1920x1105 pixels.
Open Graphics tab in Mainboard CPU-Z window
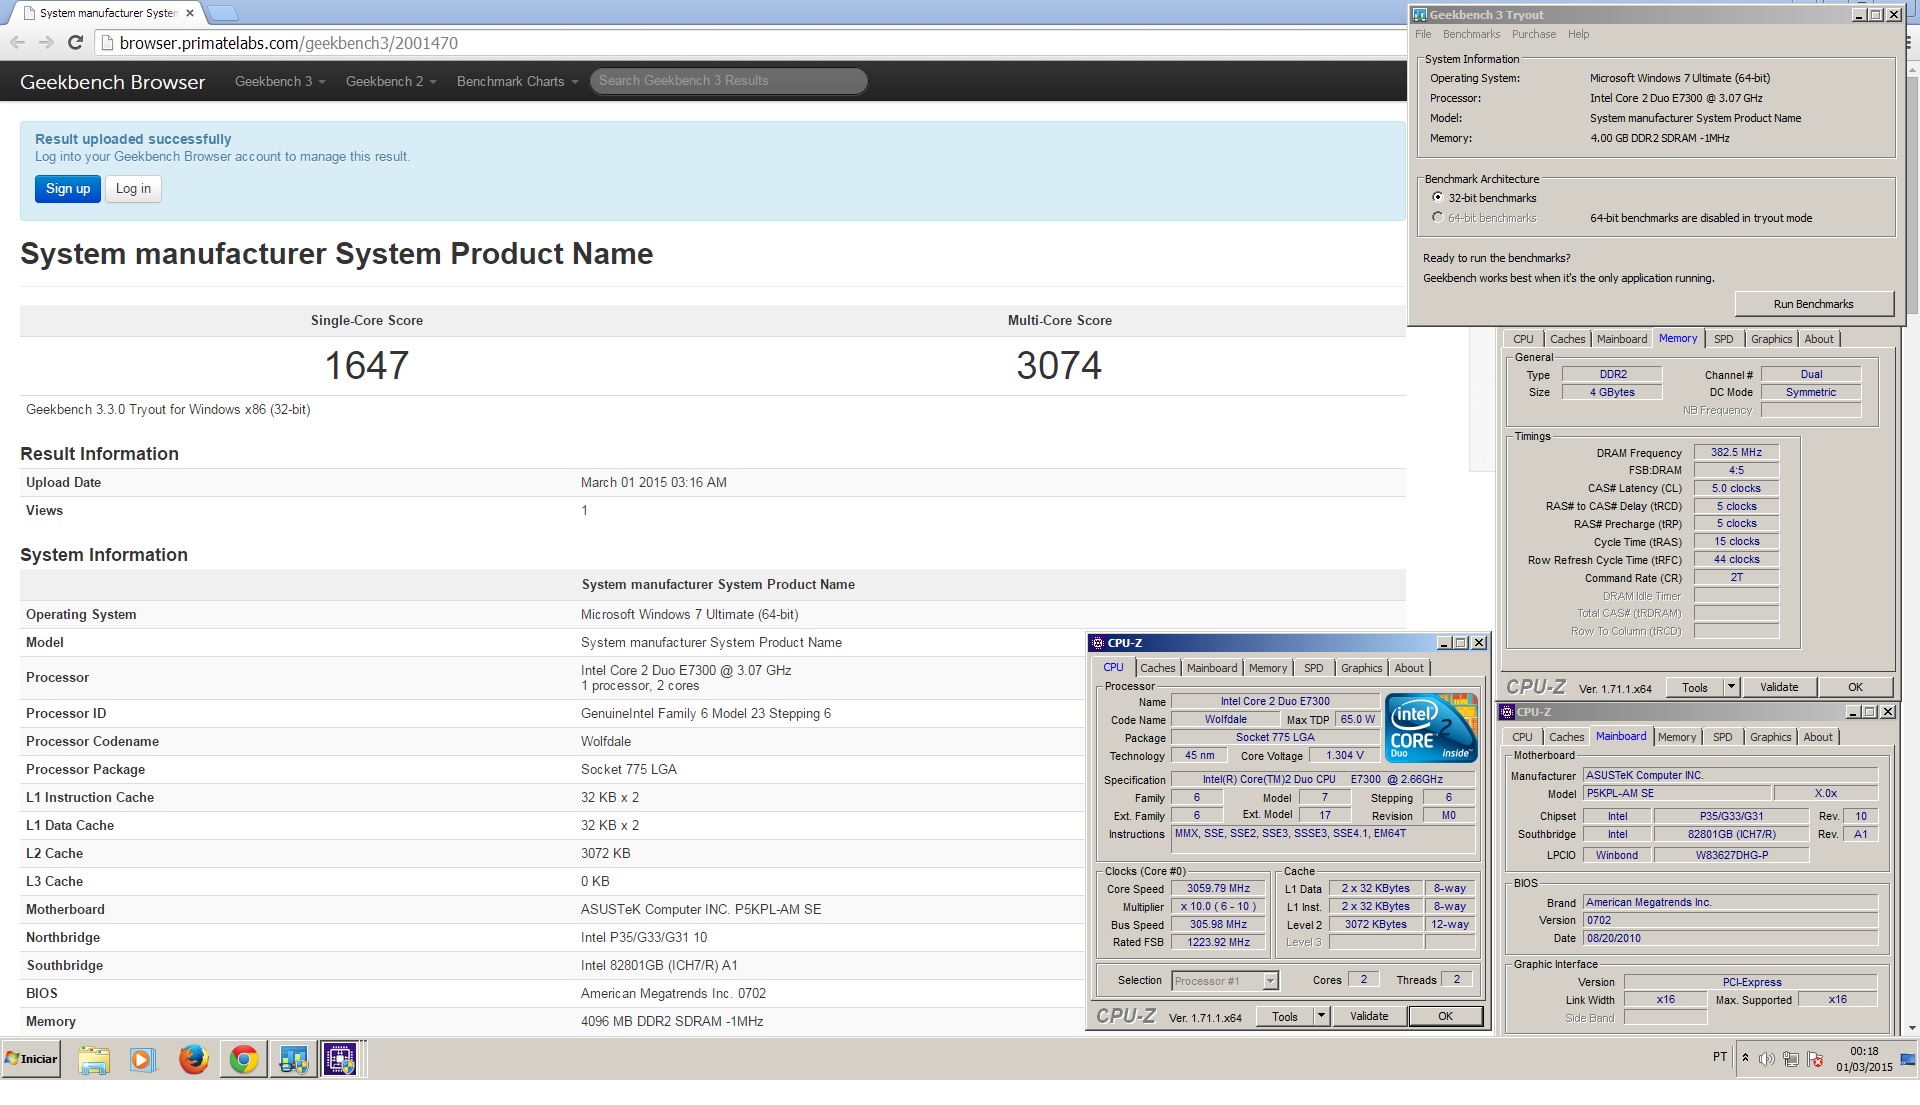point(1770,737)
